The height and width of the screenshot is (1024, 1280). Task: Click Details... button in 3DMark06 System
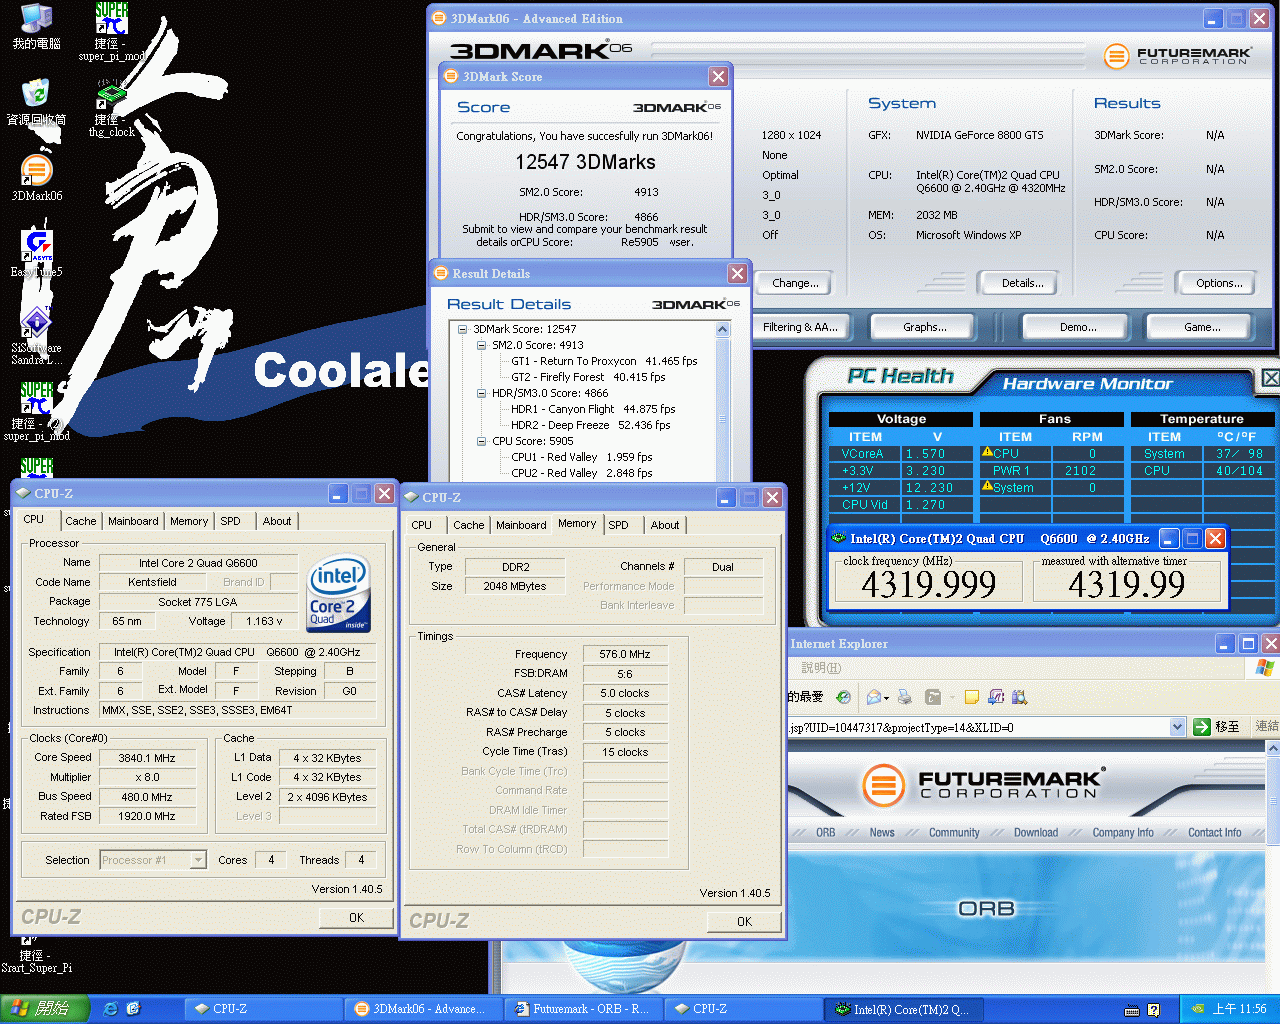click(x=1022, y=283)
